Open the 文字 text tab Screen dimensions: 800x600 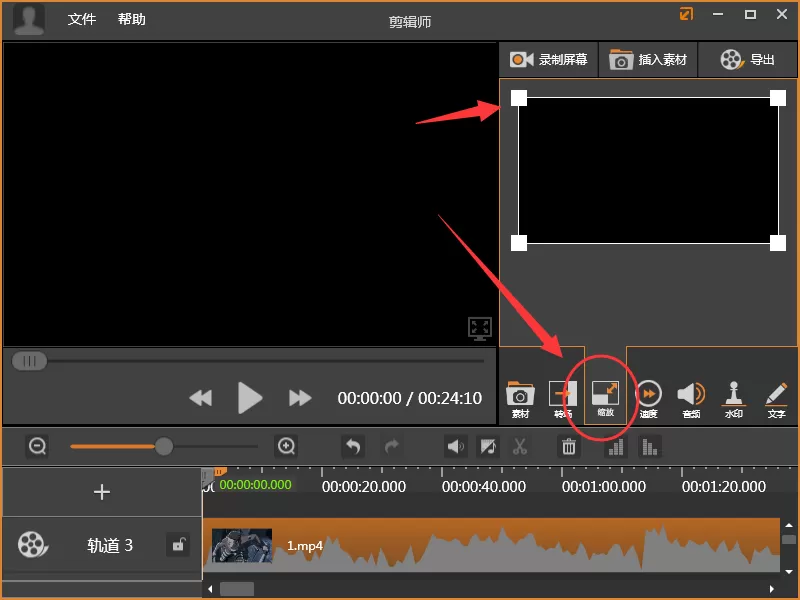tap(776, 400)
